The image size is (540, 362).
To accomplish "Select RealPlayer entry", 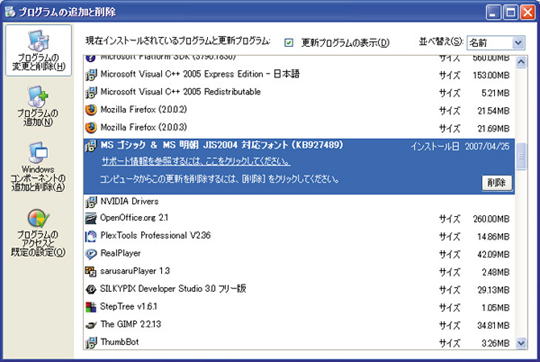I will click(x=299, y=254).
